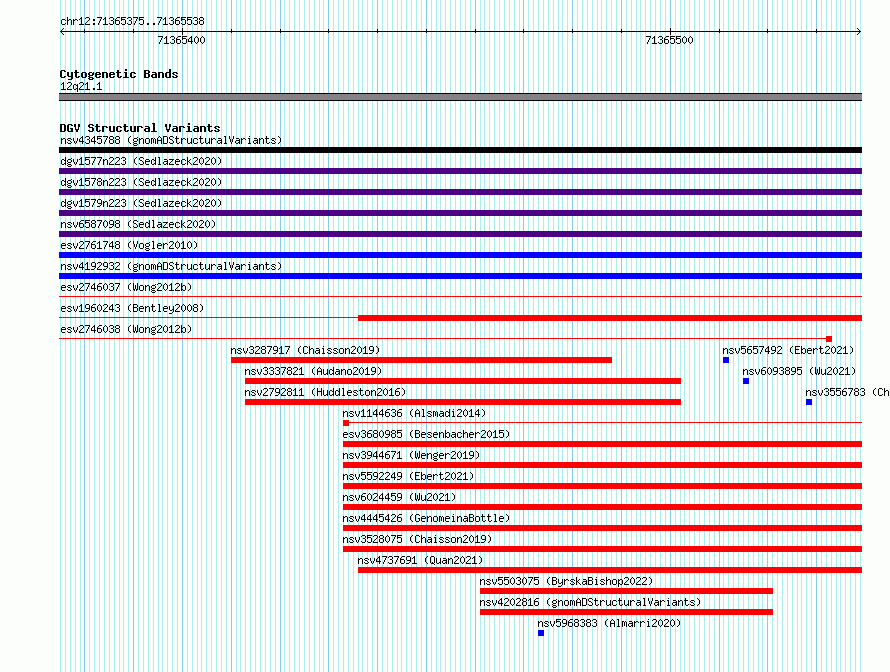The height and width of the screenshot is (672, 890).
Task: Open the DGV Structural Variants track title
Action: (140, 128)
